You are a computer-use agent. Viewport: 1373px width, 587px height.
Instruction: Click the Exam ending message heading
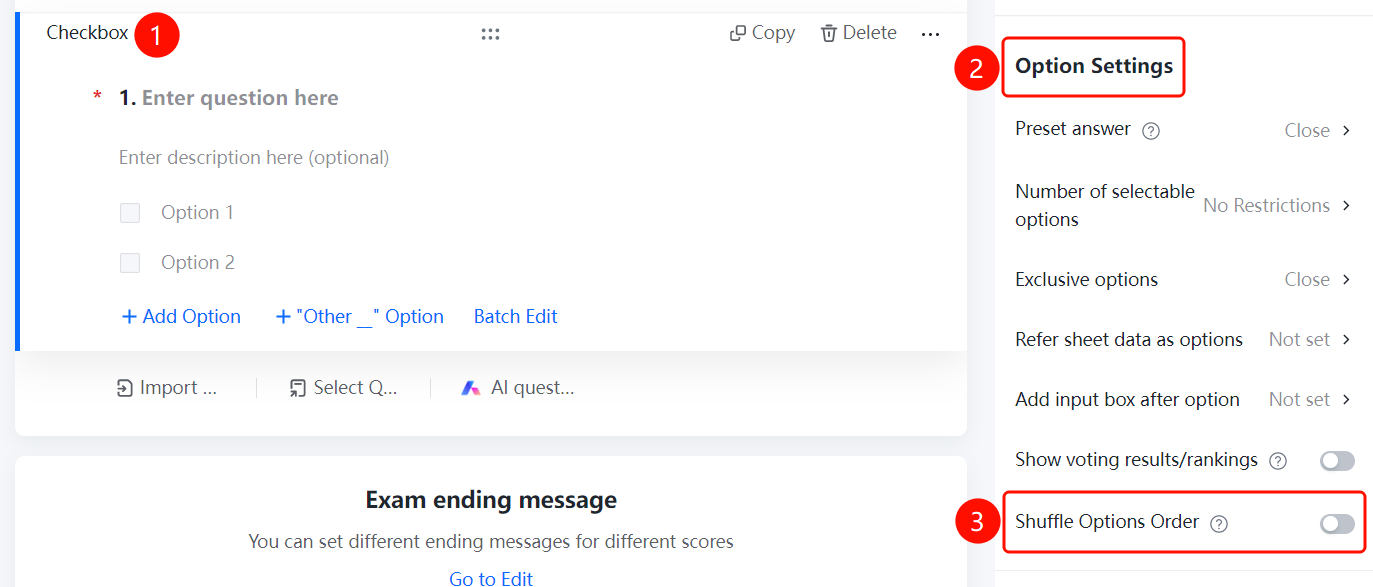coord(491,500)
